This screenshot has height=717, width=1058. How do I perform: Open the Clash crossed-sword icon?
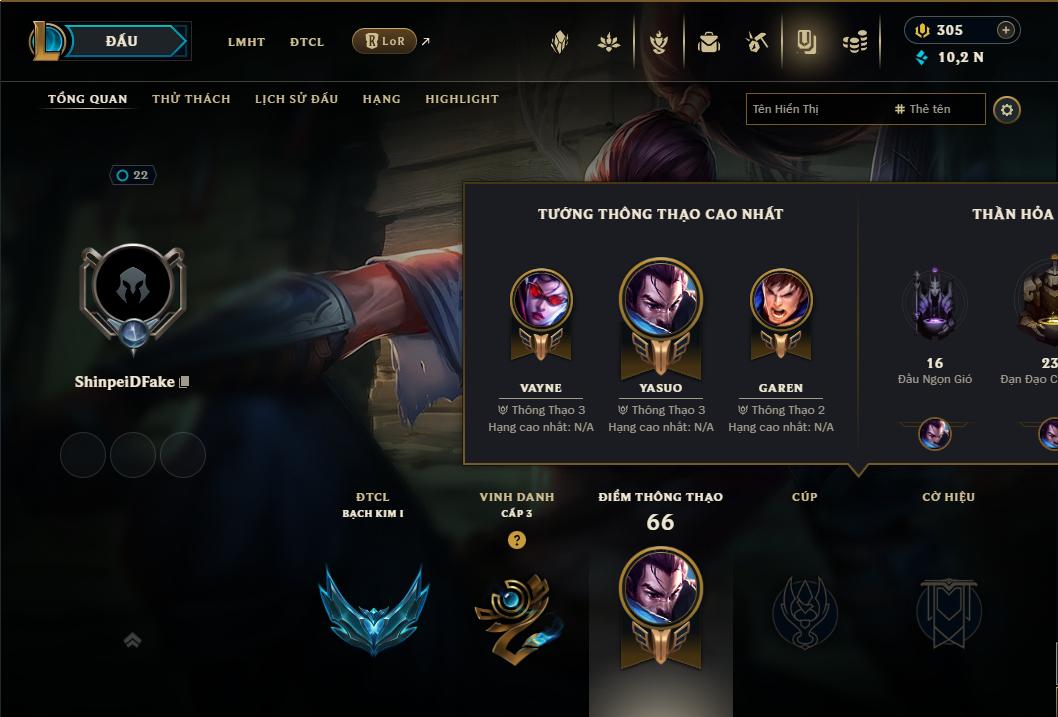point(757,42)
